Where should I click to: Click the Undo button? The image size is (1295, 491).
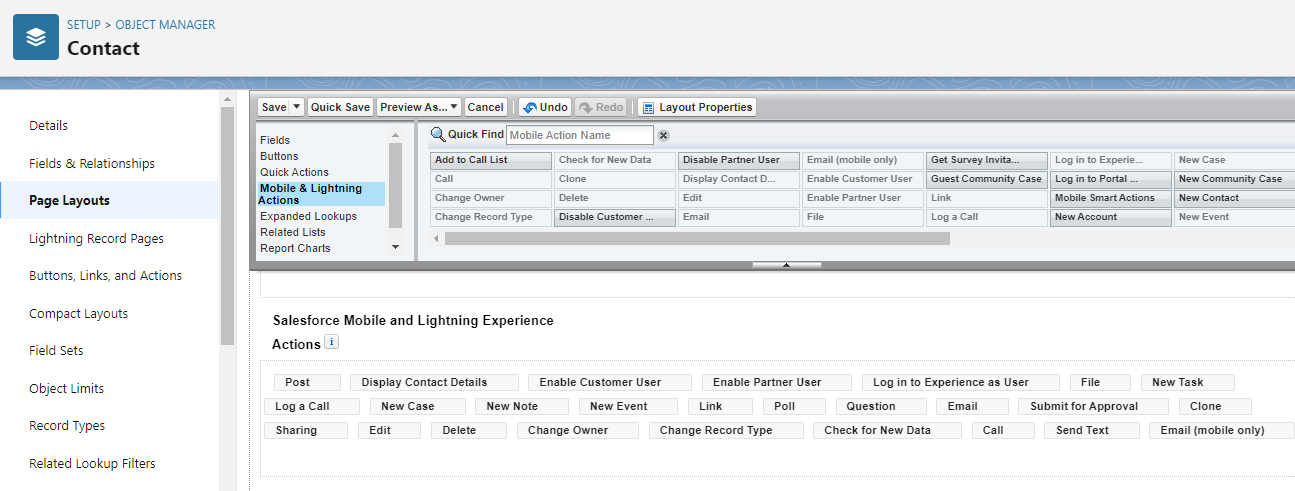545,107
